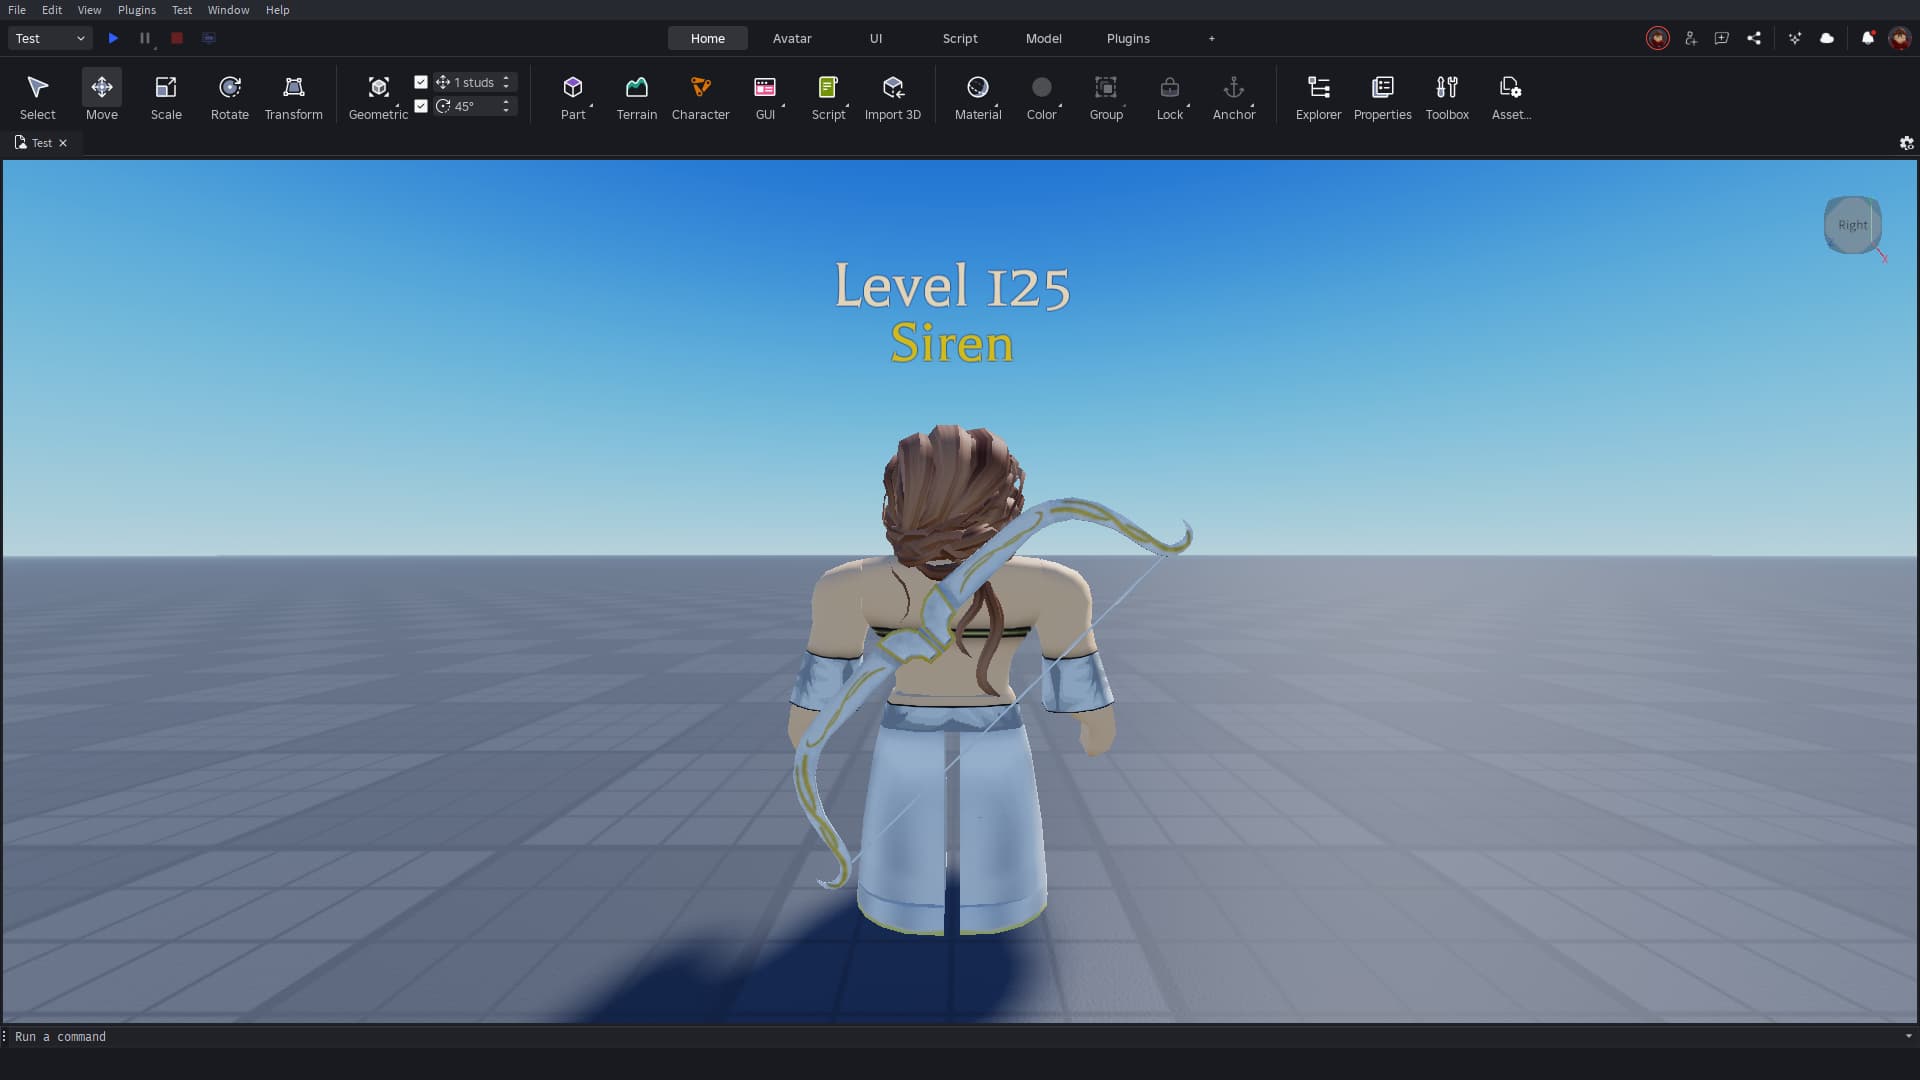Open the Plugins menu in menu bar
The height and width of the screenshot is (1080, 1920).
click(136, 10)
